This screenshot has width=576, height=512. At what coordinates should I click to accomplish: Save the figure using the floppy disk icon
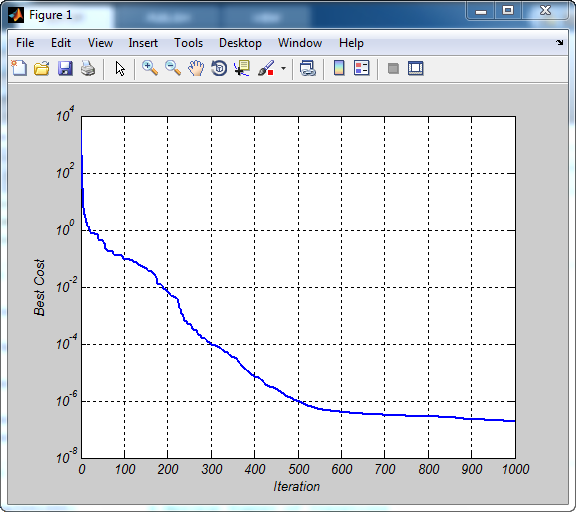(65, 68)
